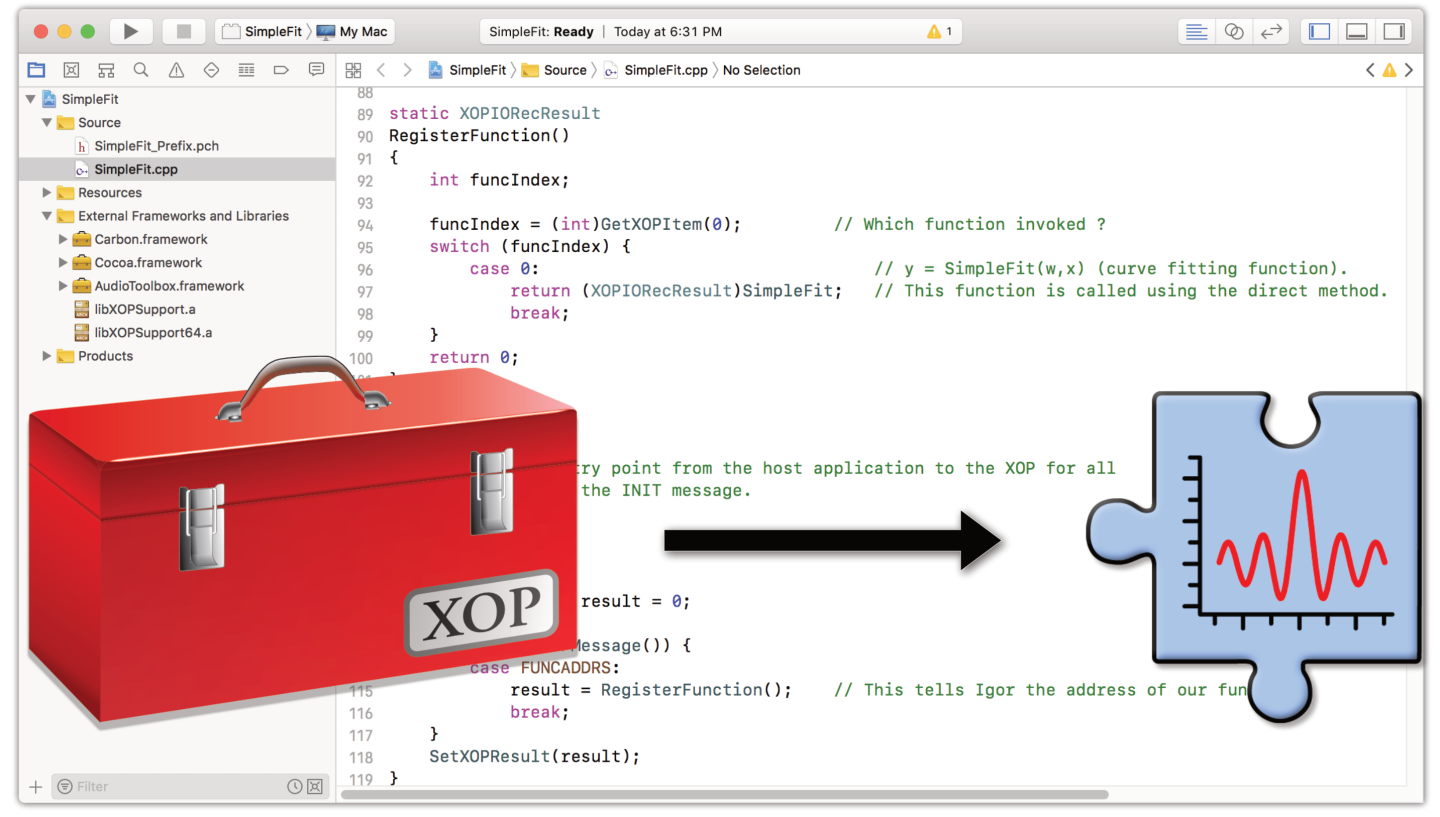Collapse the Source folder in the navigator

click(x=46, y=122)
